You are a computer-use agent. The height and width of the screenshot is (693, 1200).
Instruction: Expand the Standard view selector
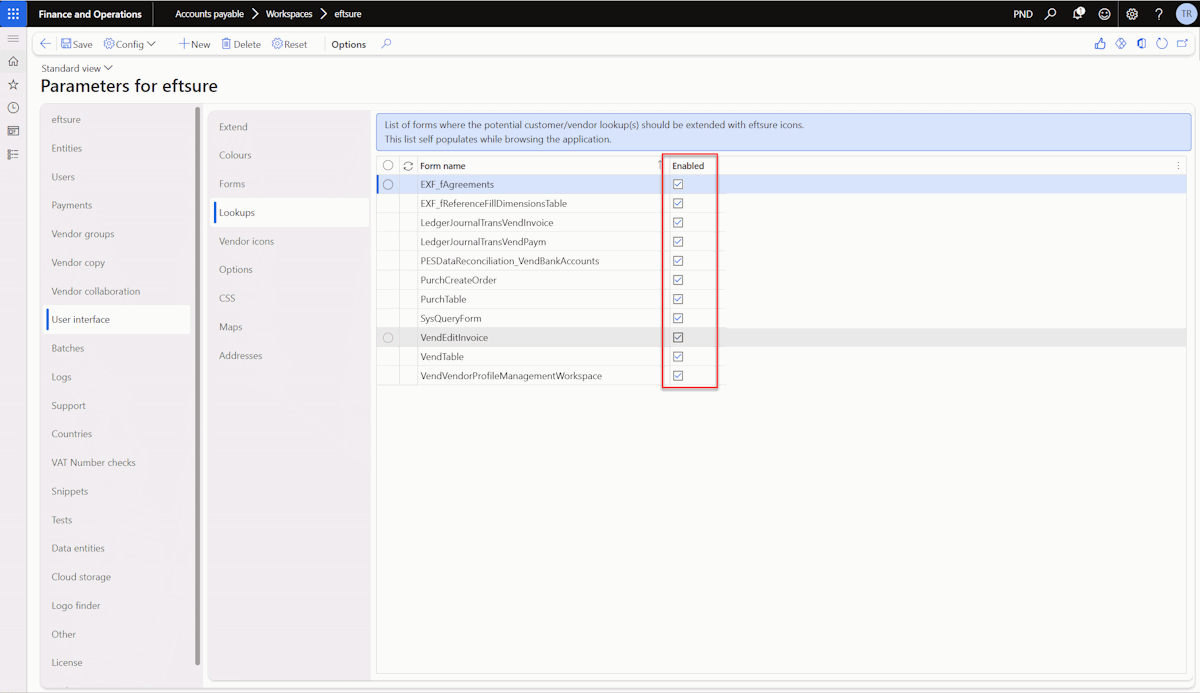[x=77, y=68]
